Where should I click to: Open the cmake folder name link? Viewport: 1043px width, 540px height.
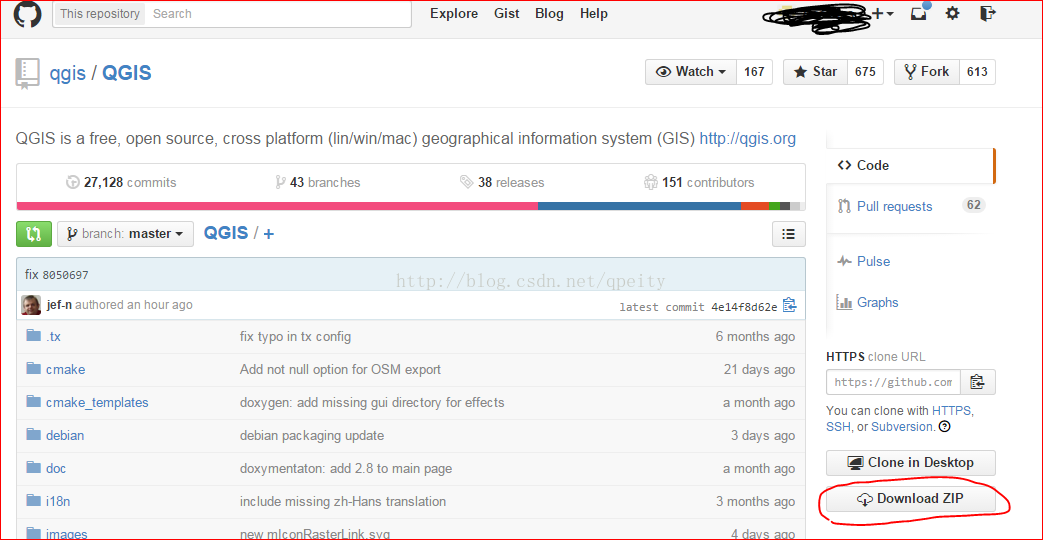pyautogui.click(x=65, y=369)
